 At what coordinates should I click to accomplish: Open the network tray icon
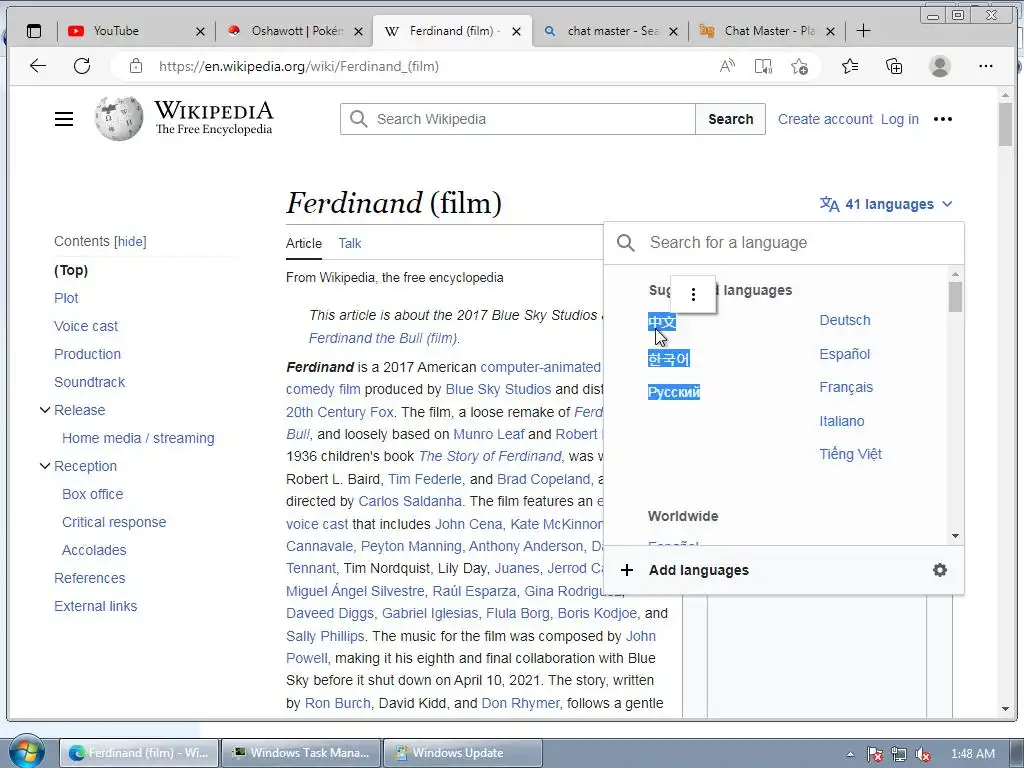[x=899, y=754]
